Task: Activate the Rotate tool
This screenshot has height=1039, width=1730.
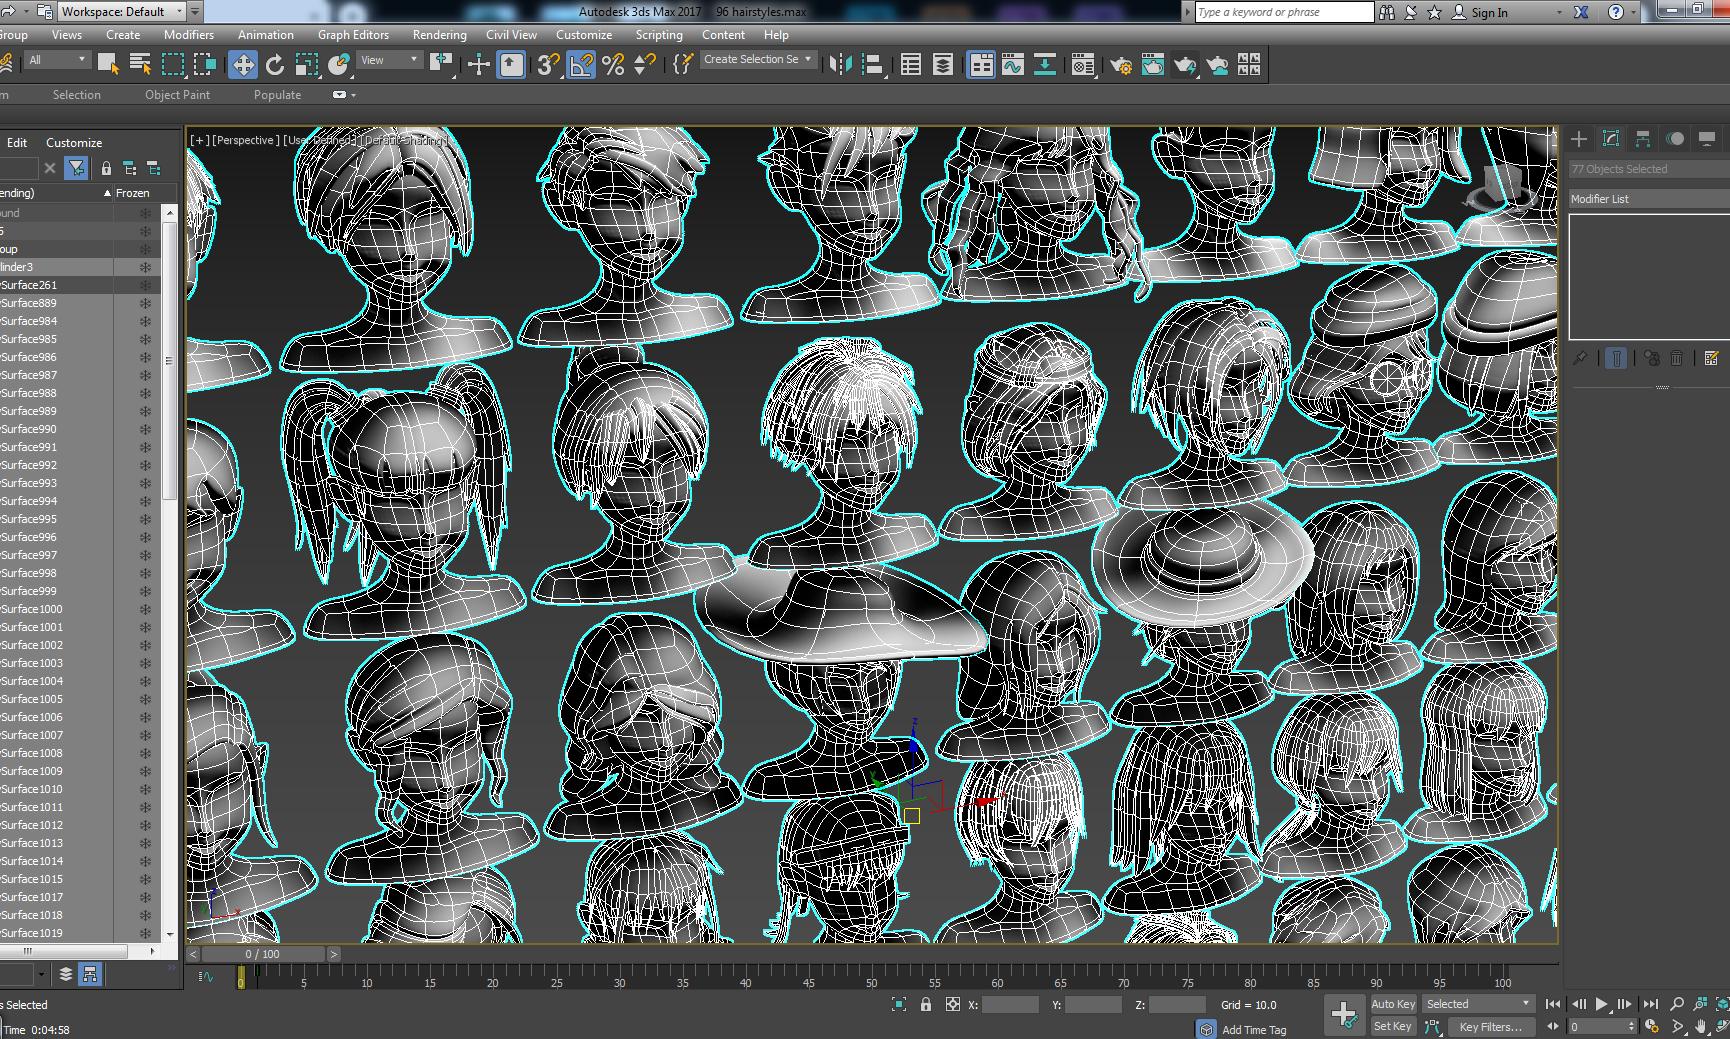Action: 275,65
